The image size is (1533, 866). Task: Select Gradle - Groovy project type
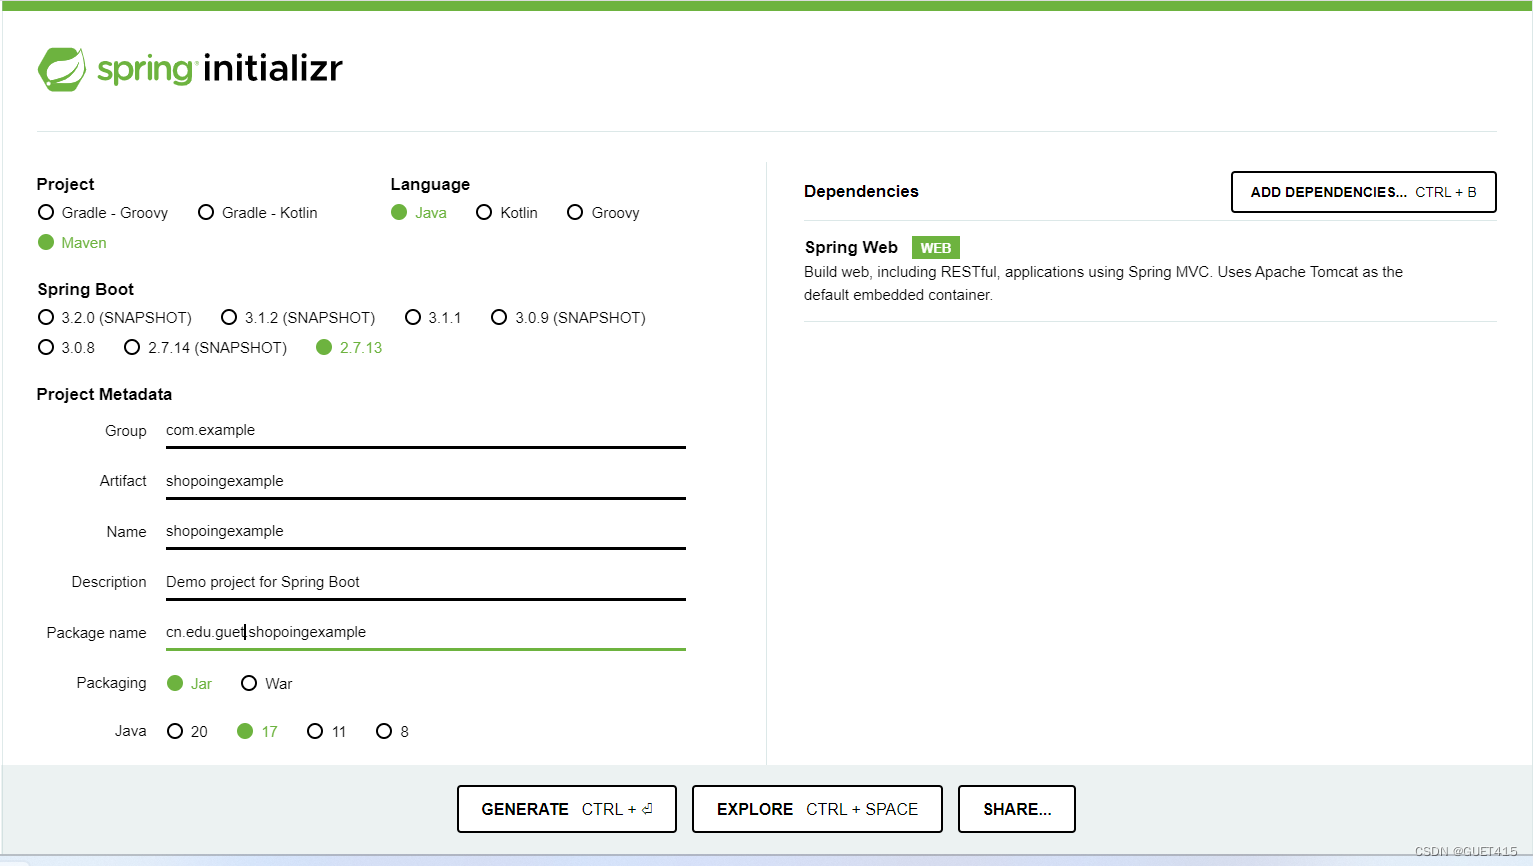click(103, 213)
